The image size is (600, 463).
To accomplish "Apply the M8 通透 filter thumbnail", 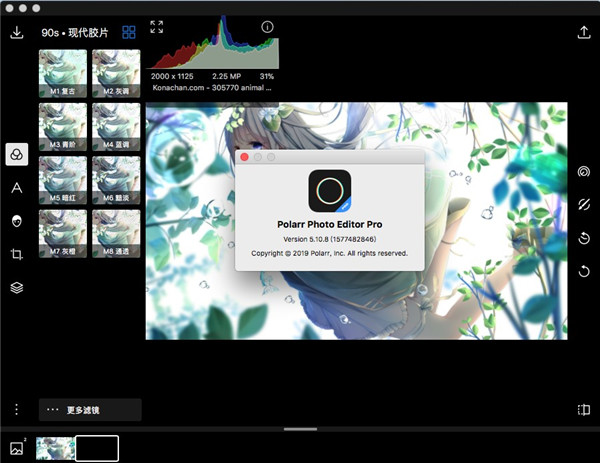I will pos(116,234).
